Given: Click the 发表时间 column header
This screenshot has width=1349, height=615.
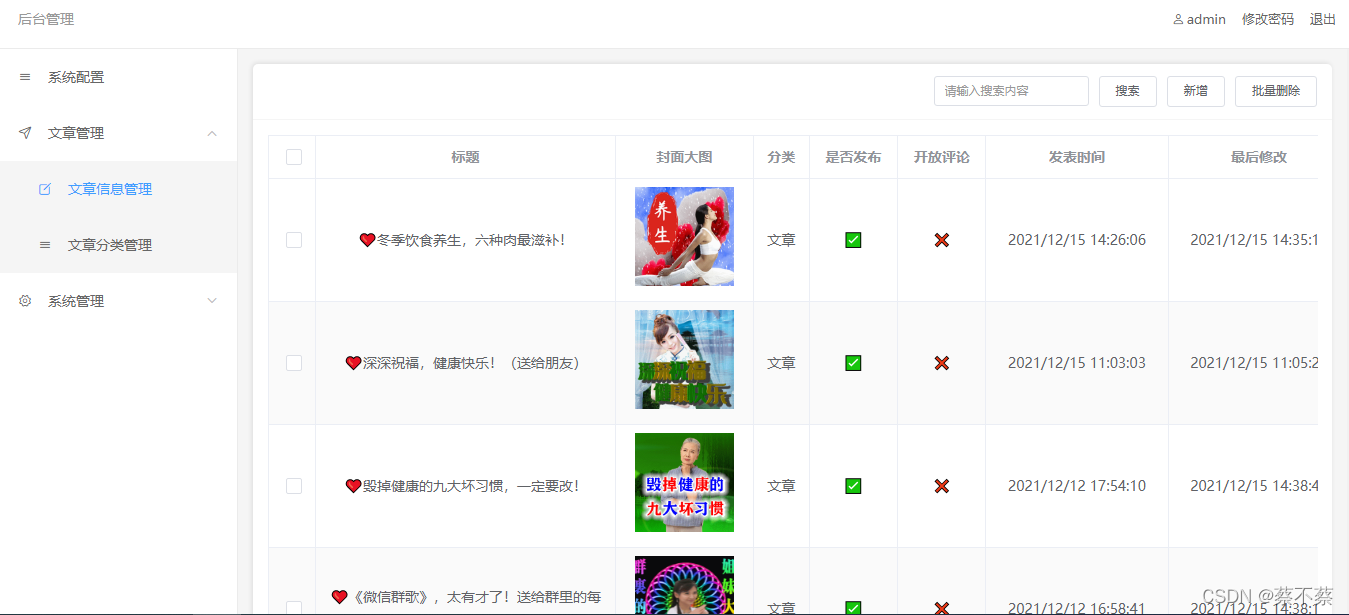Looking at the screenshot, I should (x=1077, y=157).
